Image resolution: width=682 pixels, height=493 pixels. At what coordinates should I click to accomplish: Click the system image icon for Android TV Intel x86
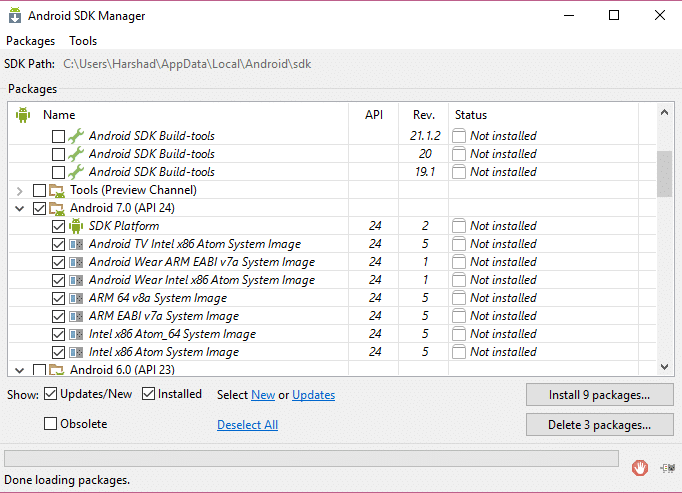click(x=77, y=244)
